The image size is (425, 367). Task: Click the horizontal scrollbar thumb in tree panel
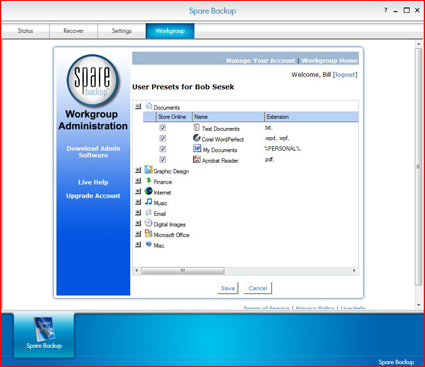tap(183, 271)
